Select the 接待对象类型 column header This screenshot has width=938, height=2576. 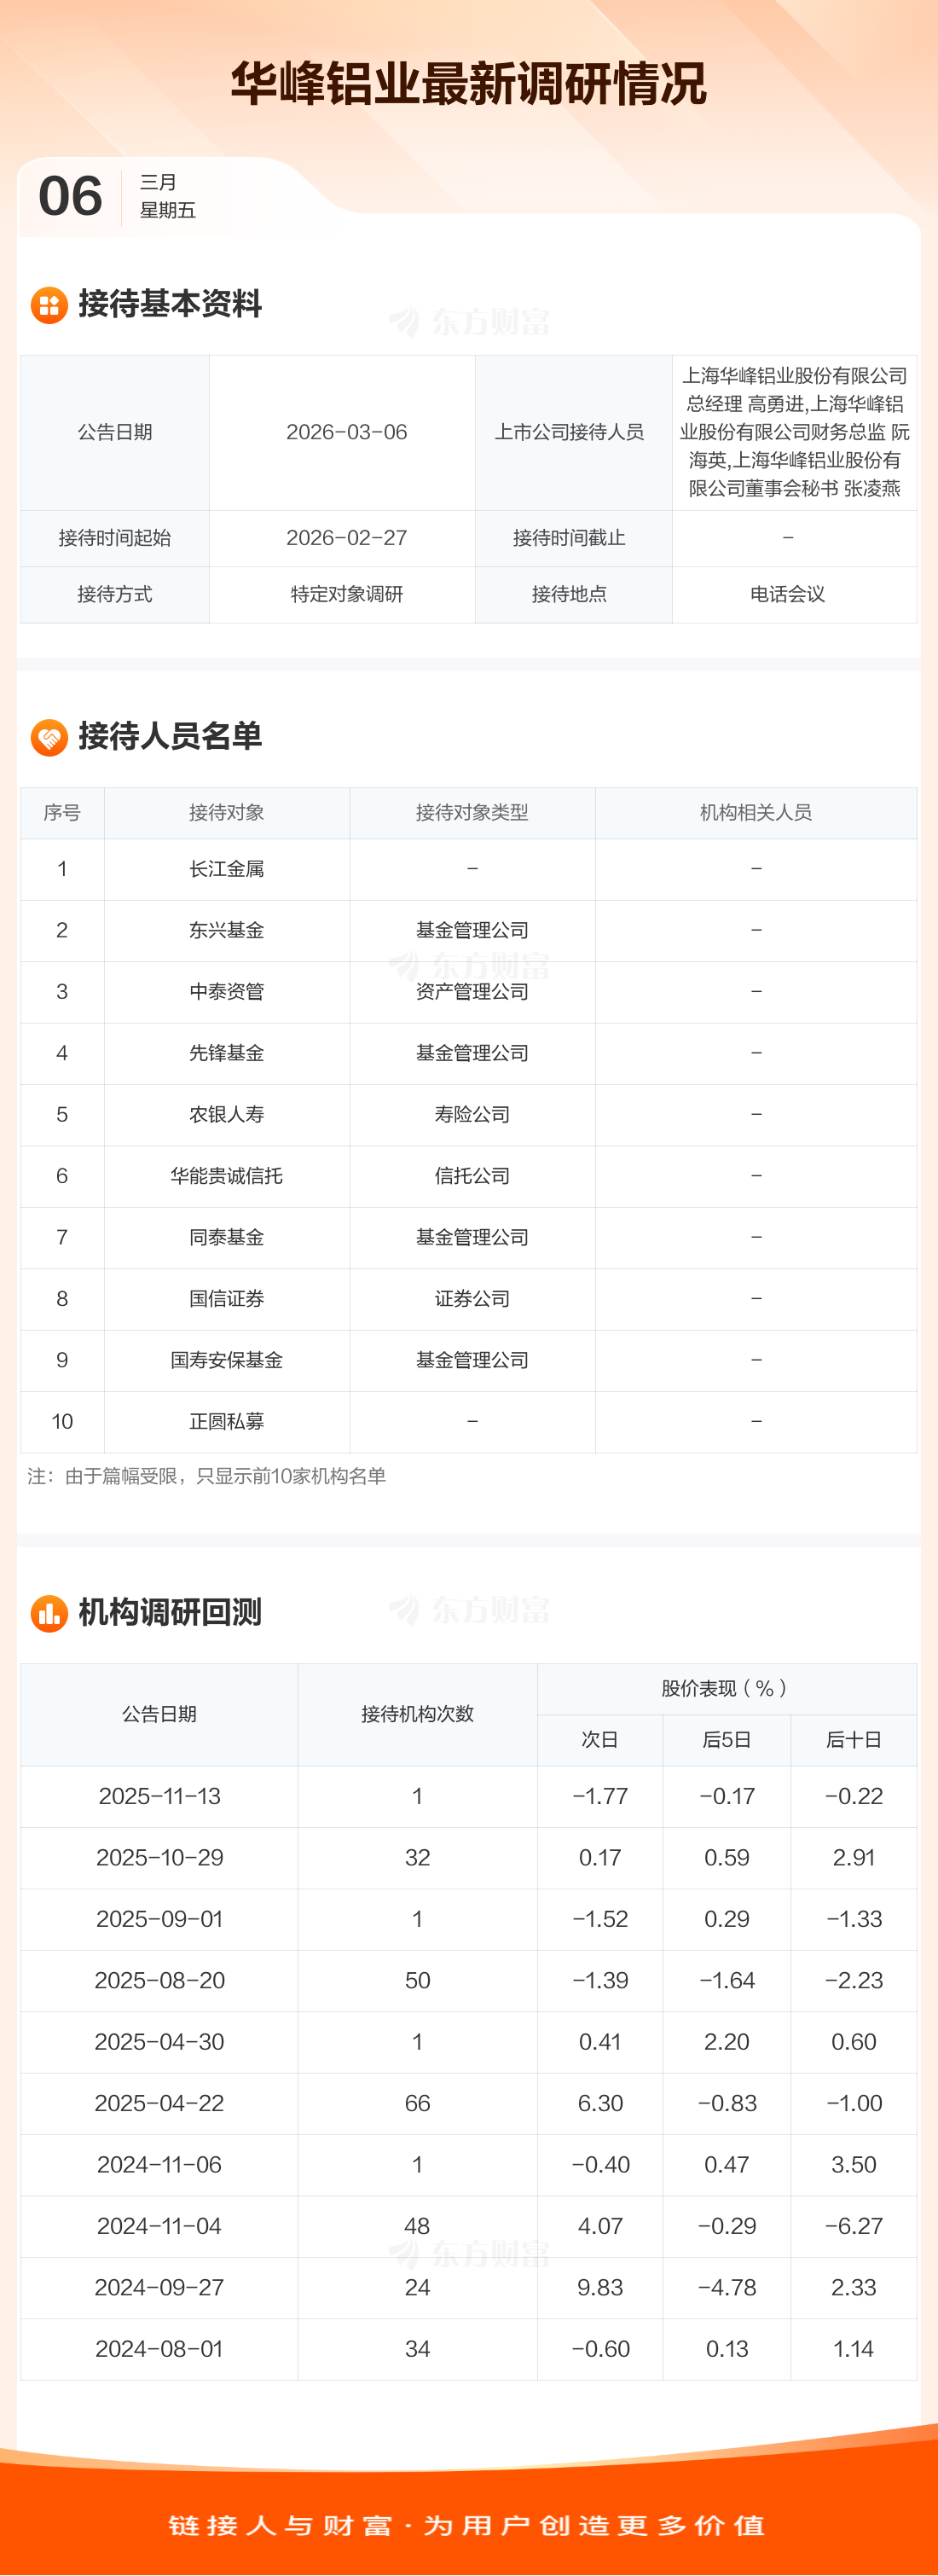[472, 813]
